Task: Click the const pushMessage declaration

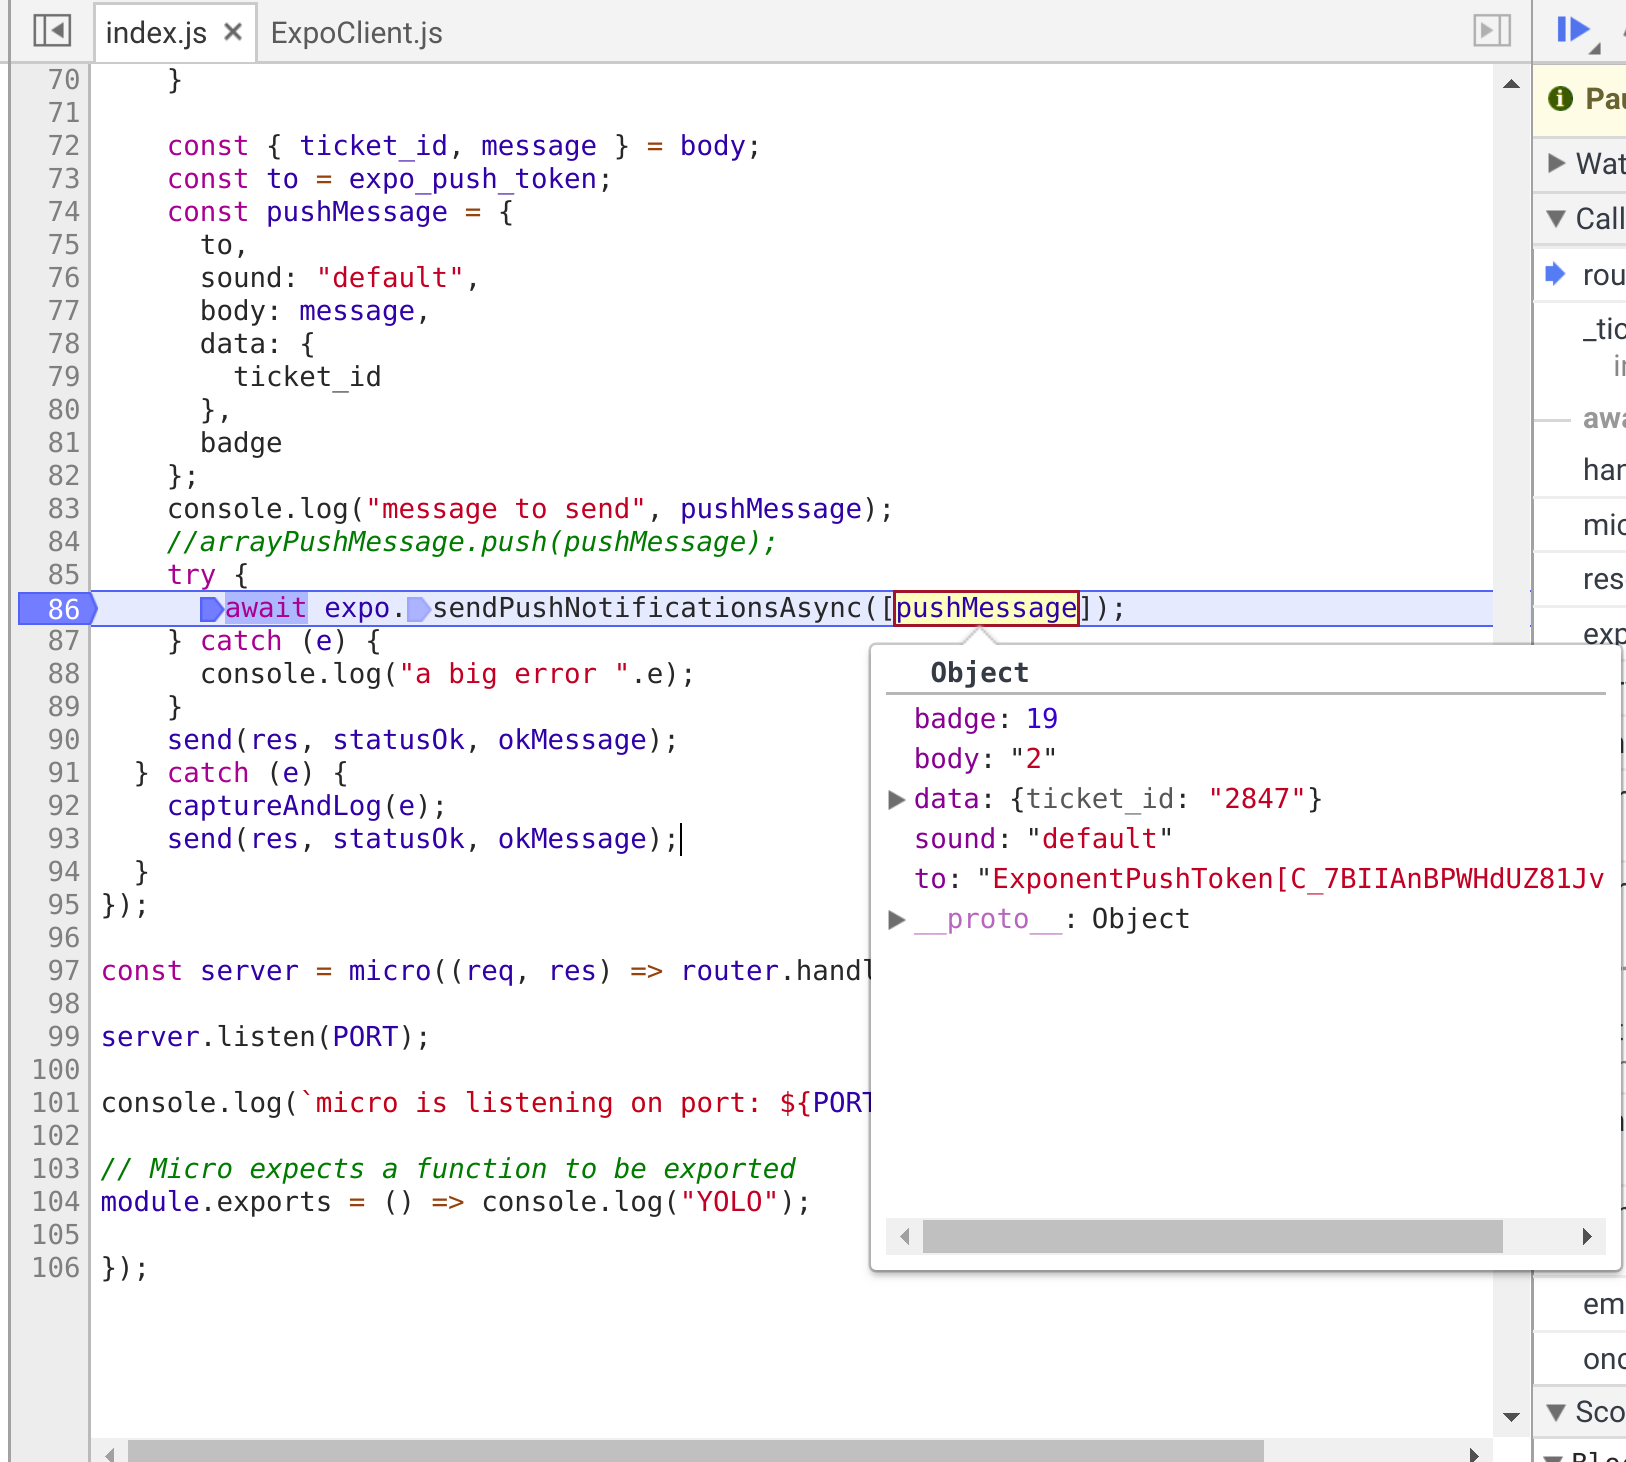Action: pos(340,212)
